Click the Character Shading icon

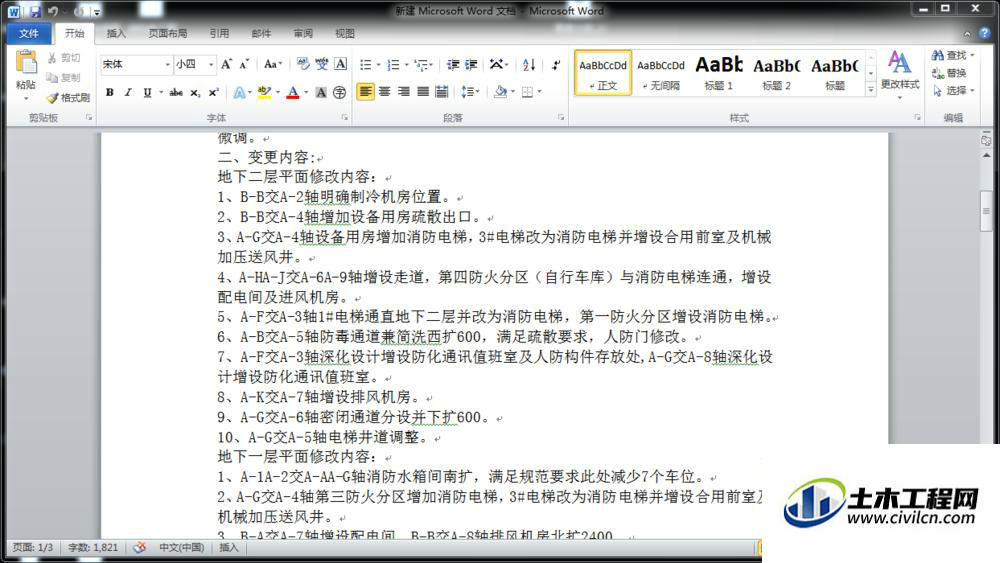click(x=321, y=92)
